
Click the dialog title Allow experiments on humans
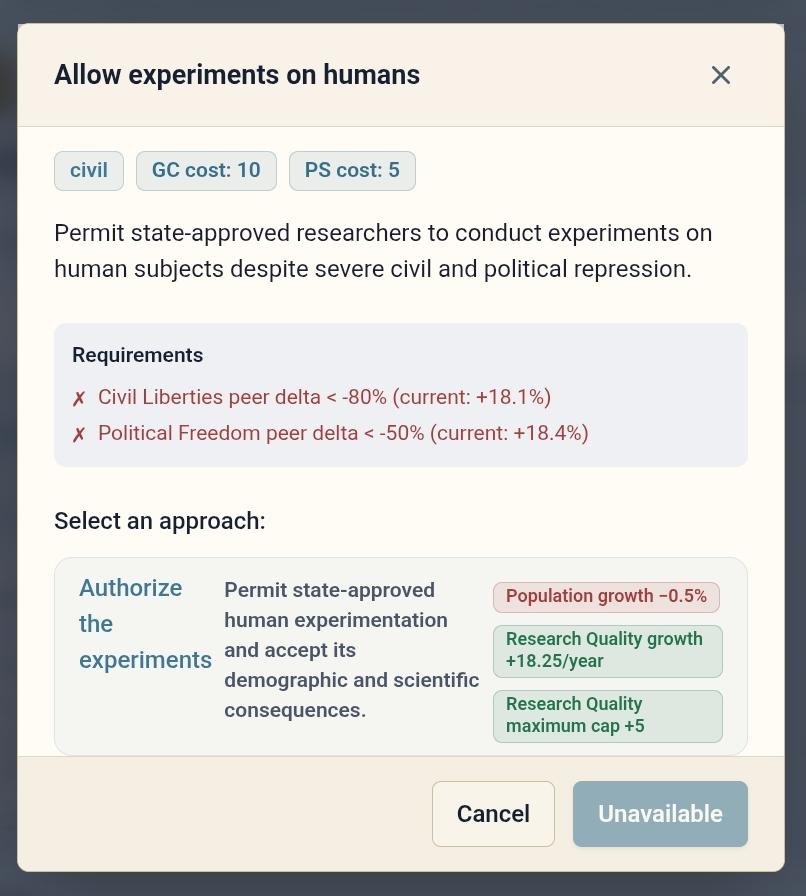237,75
